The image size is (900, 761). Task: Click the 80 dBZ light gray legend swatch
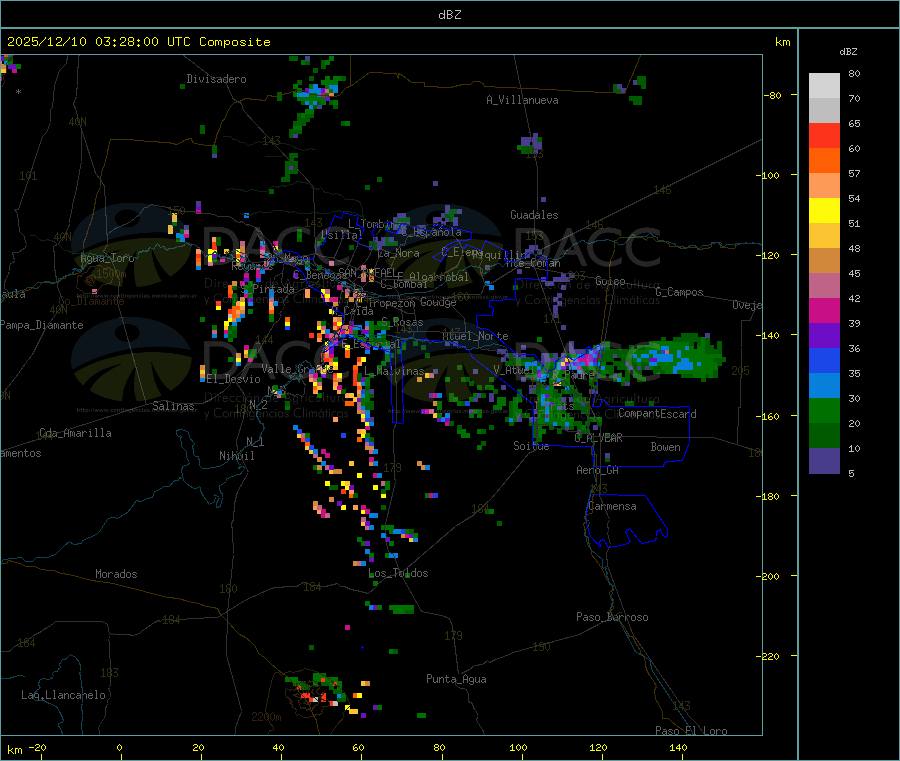[824, 86]
